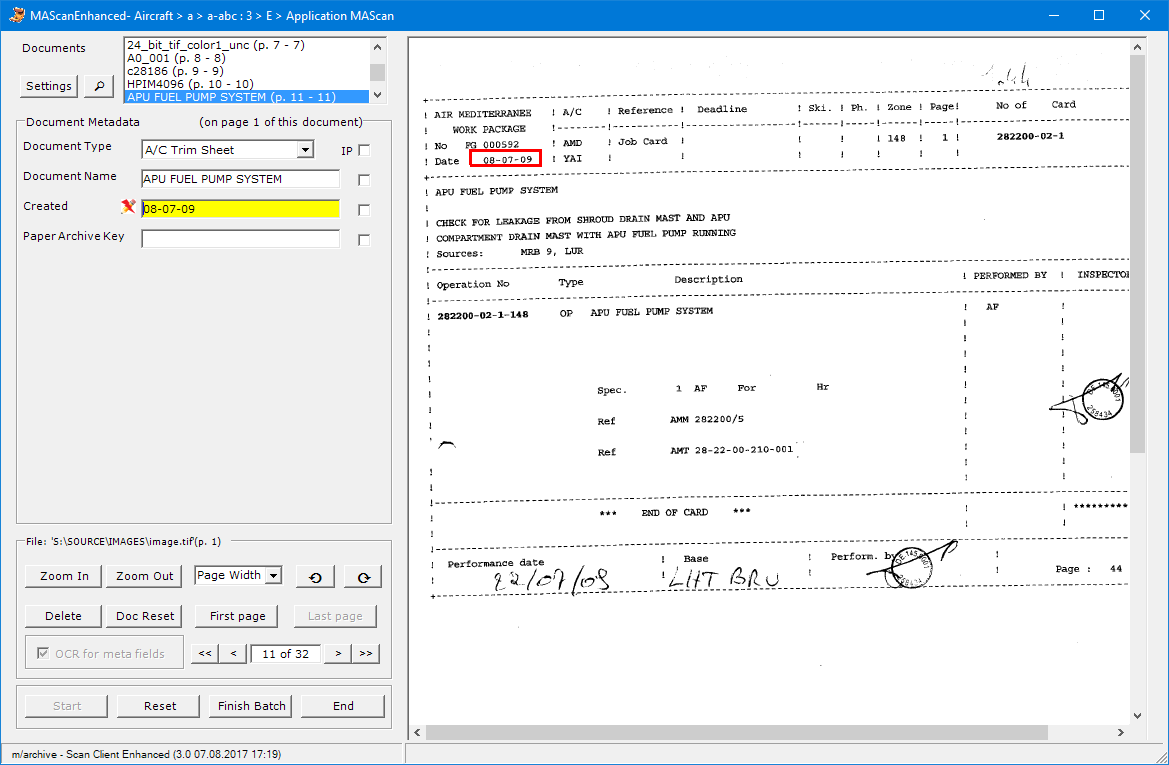Go to previous page with < button

point(233,654)
